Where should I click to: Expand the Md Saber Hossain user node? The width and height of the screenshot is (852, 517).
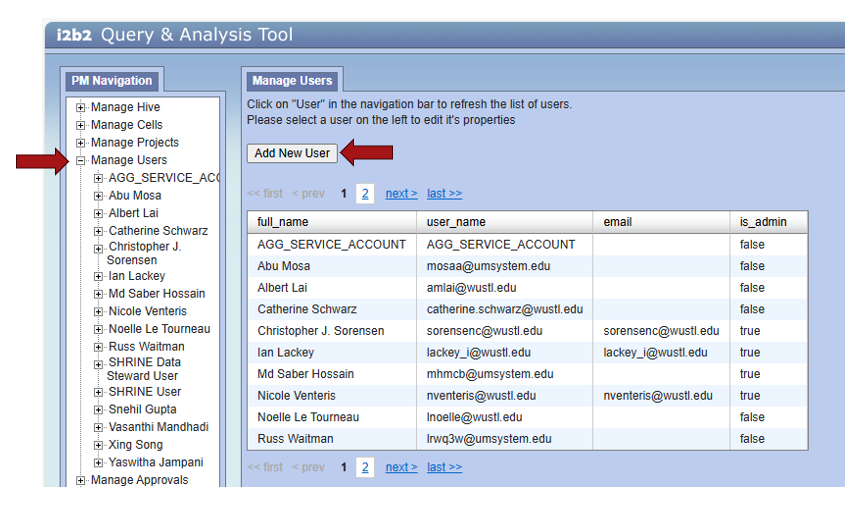tap(98, 294)
